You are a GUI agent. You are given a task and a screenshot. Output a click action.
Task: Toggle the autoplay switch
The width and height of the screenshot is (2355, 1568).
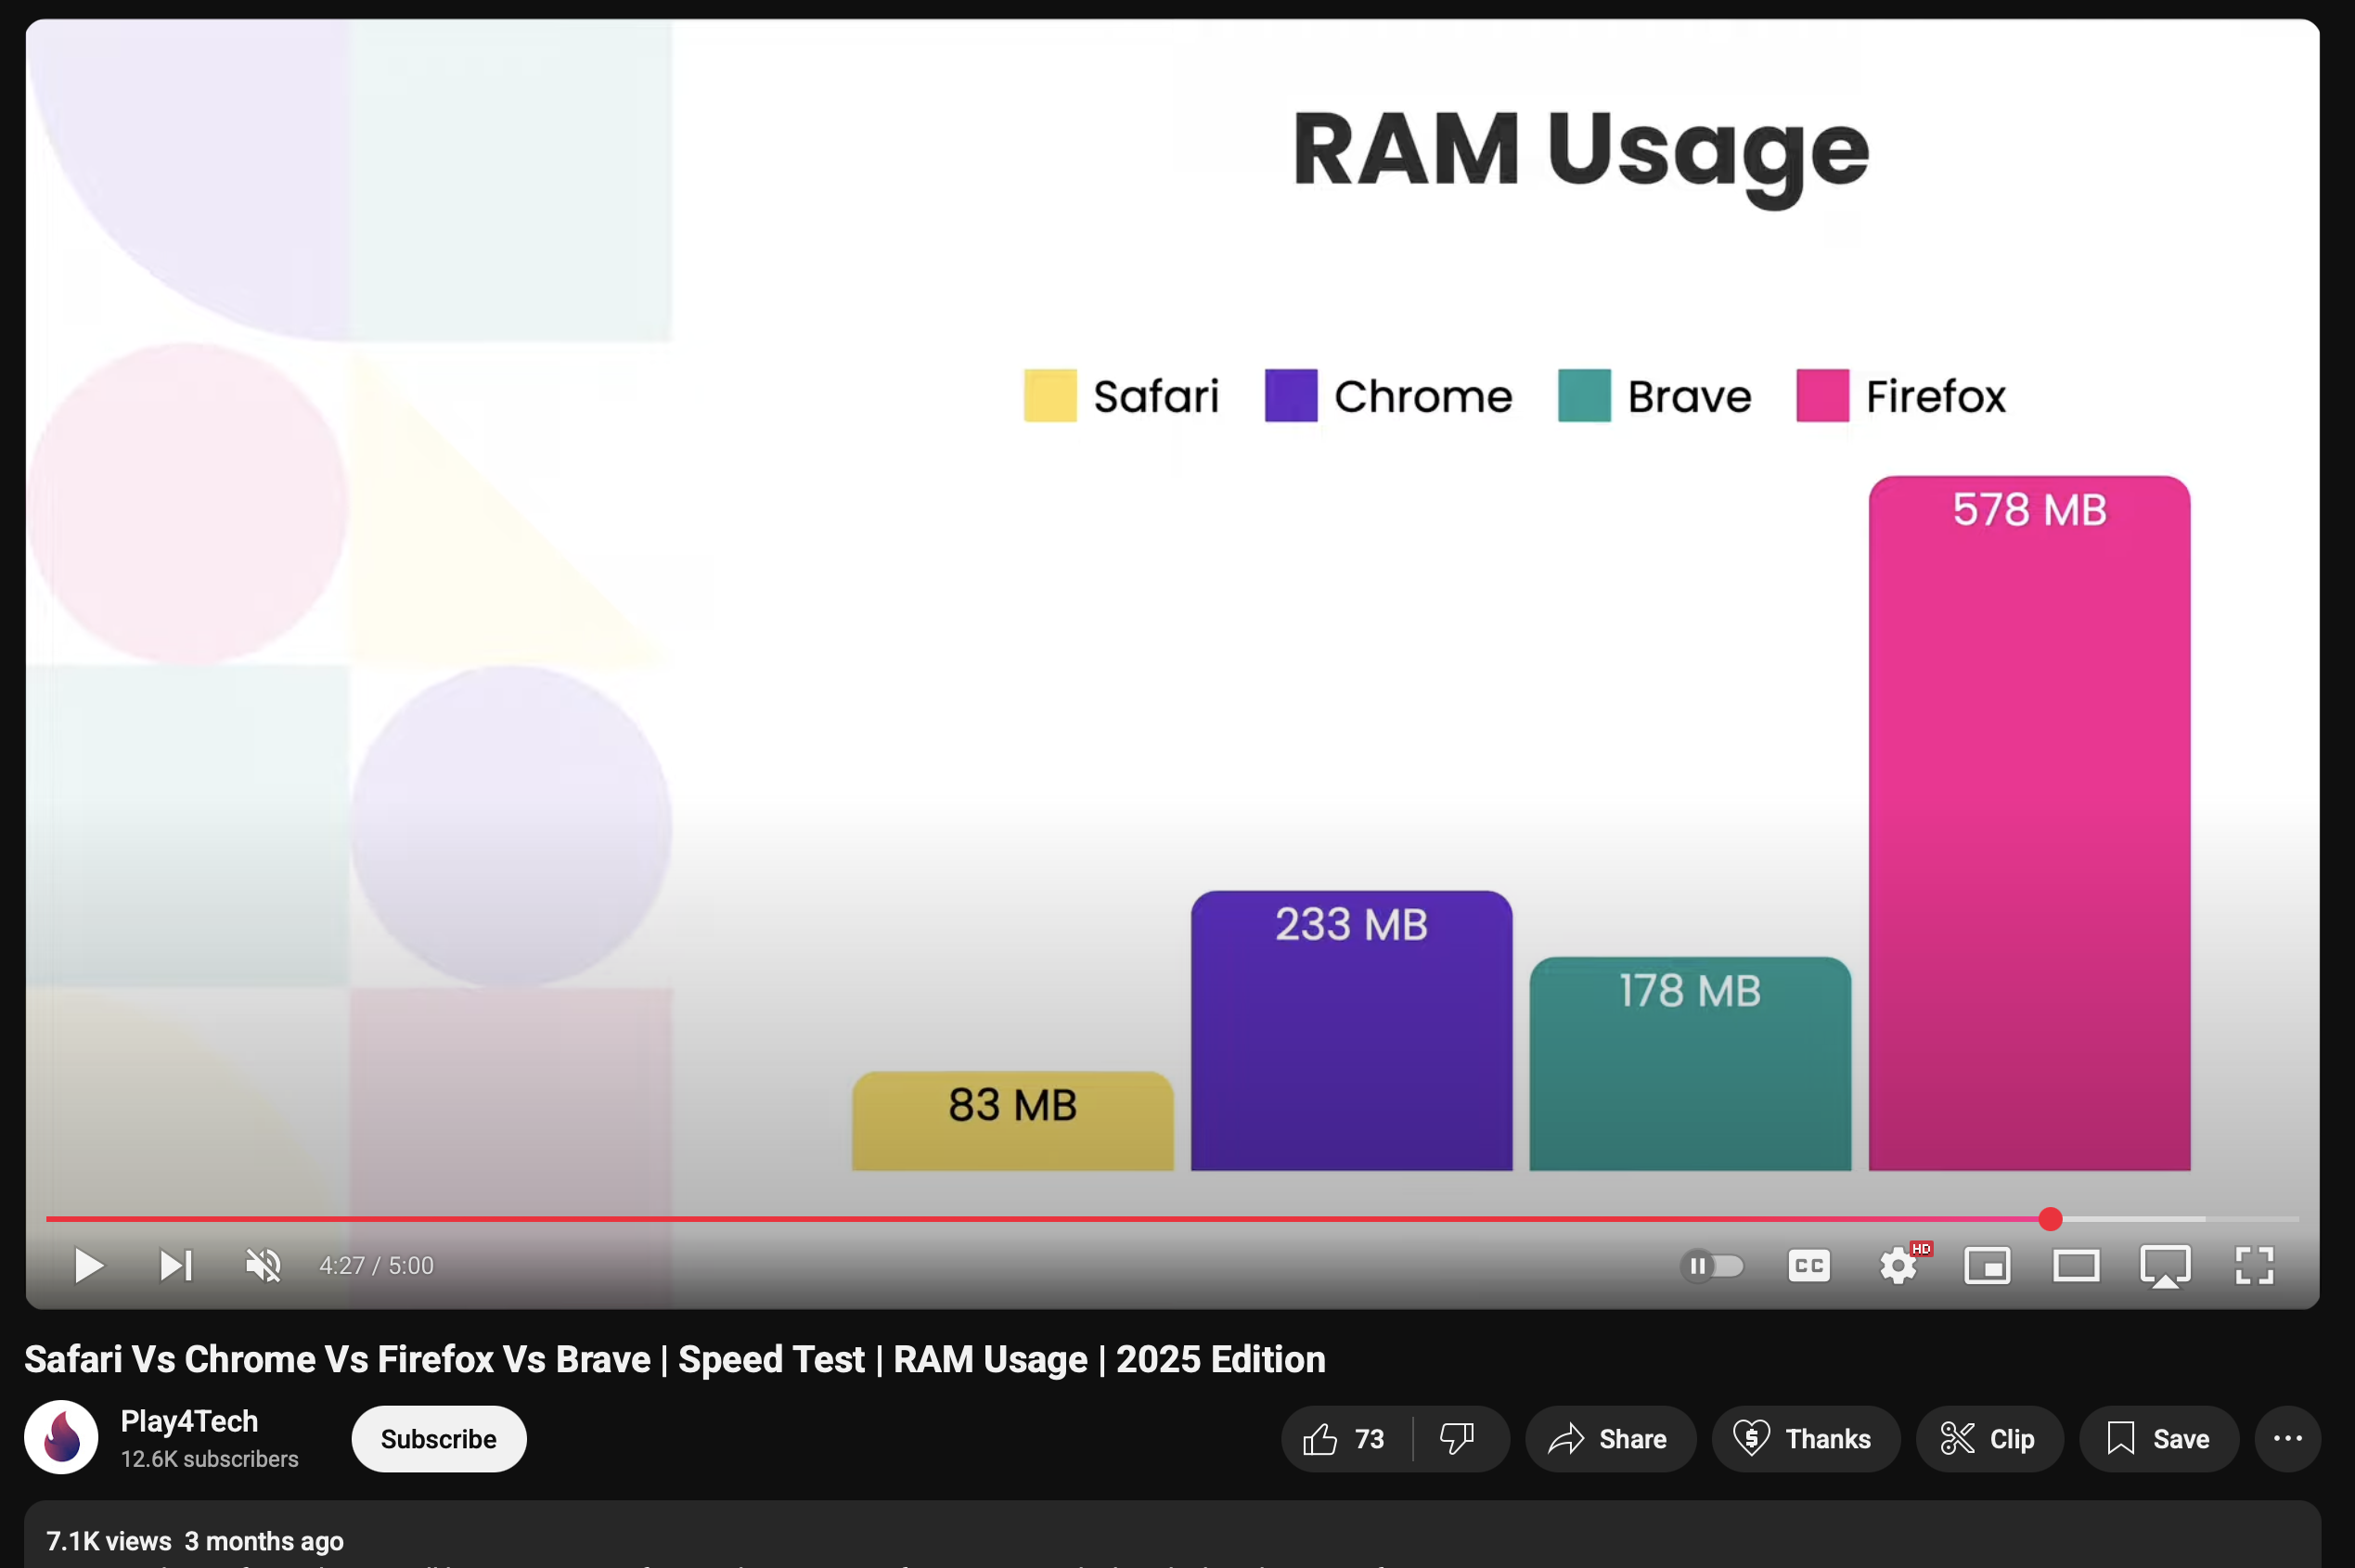tap(1712, 1265)
